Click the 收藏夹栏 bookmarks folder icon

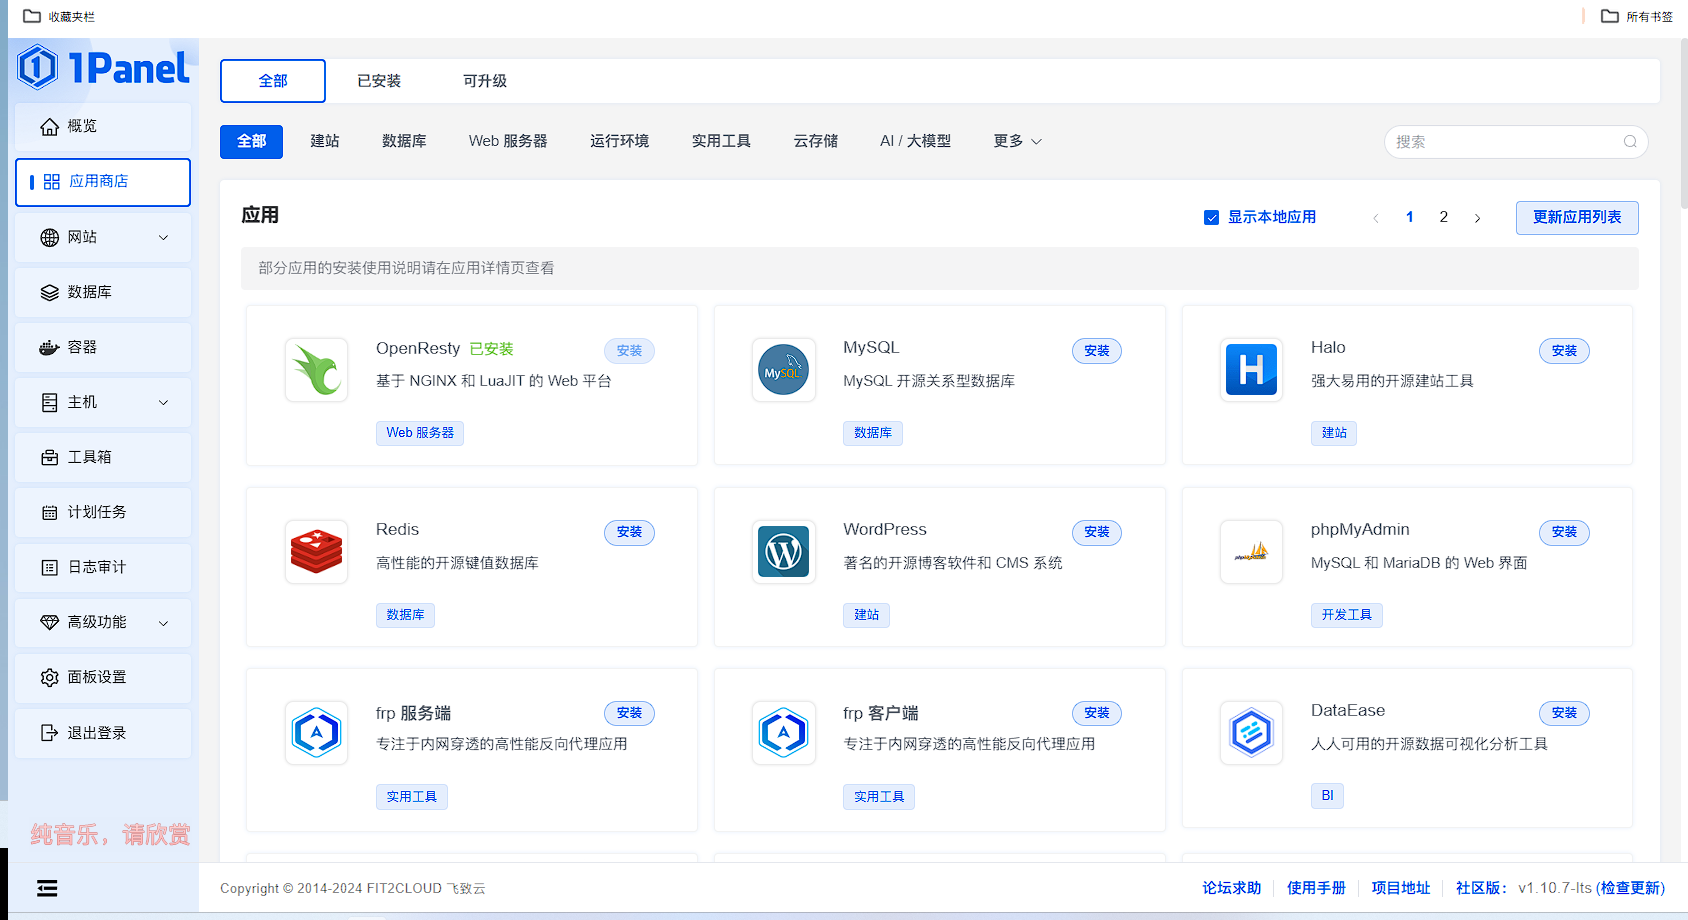(x=32, y=16)
